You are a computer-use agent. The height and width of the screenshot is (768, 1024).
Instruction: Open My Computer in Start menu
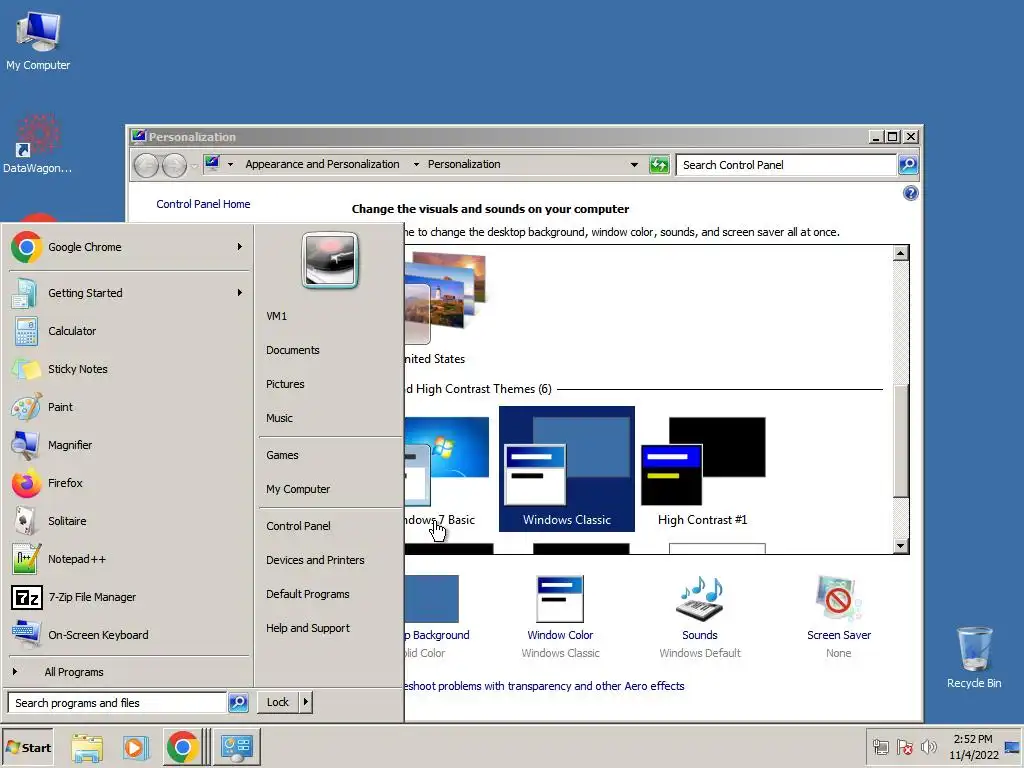(298, 489)
